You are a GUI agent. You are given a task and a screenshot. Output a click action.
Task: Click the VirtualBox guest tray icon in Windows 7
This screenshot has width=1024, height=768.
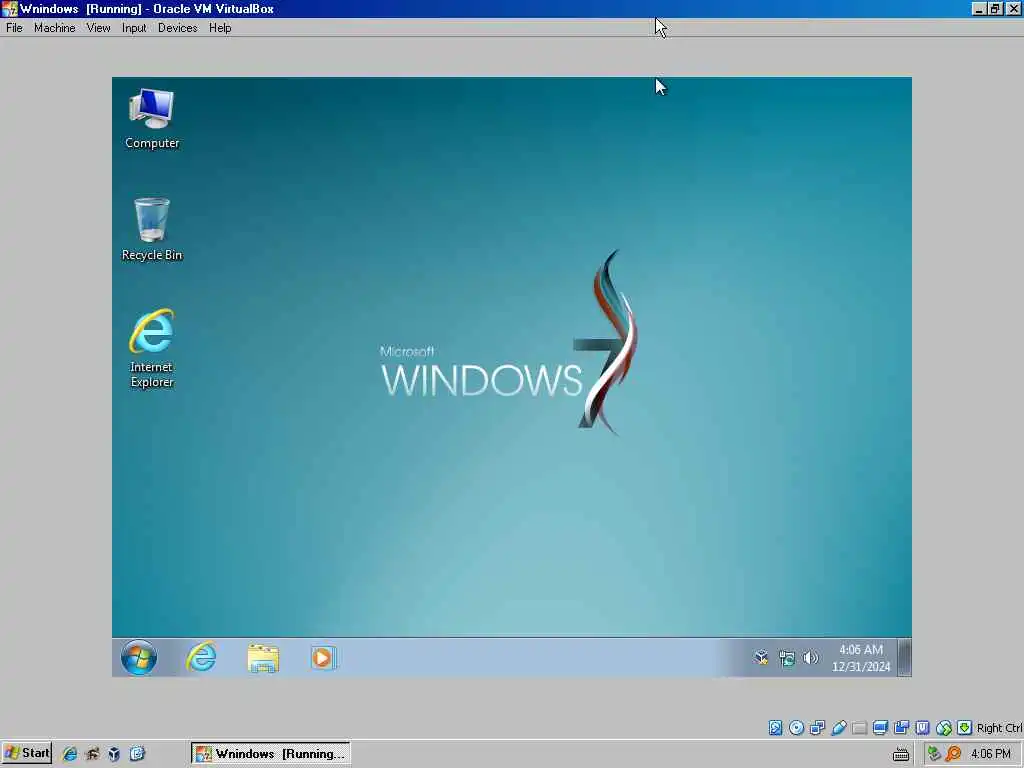click(761, 658)
